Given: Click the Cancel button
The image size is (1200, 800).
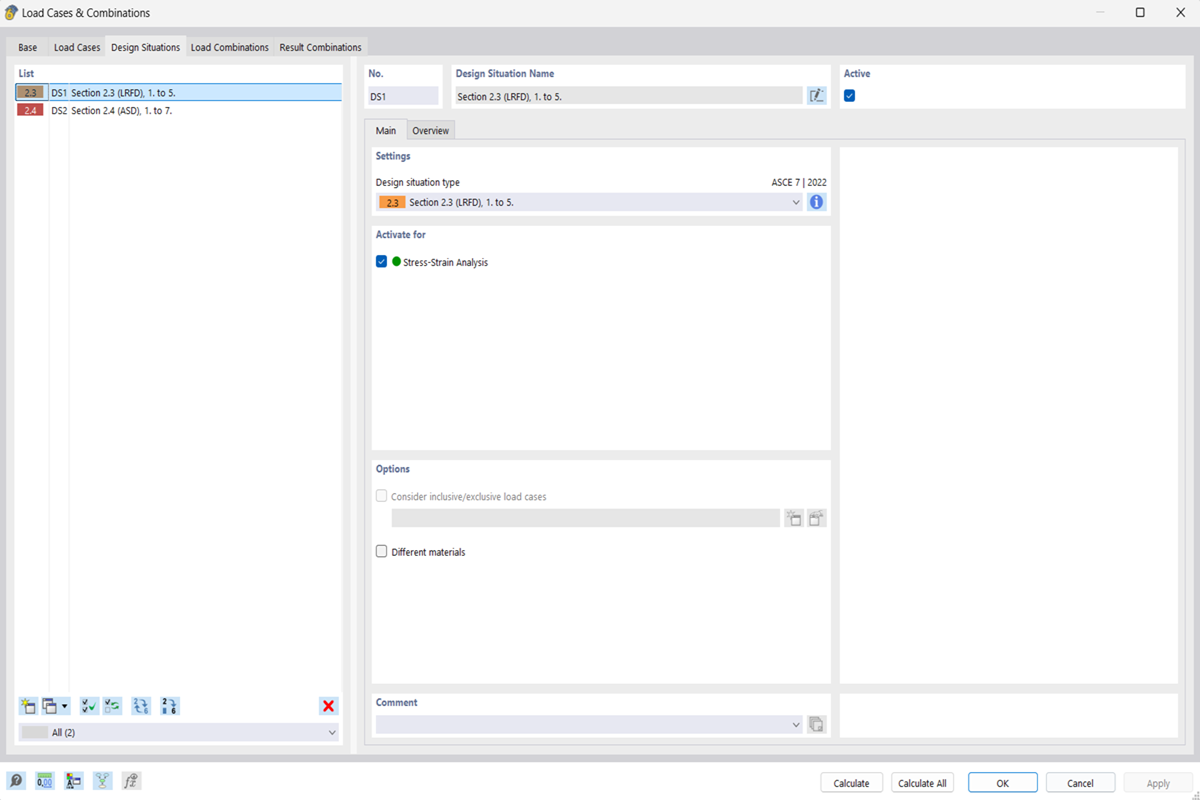Looking at the screenshot, I should [1080, 783].
